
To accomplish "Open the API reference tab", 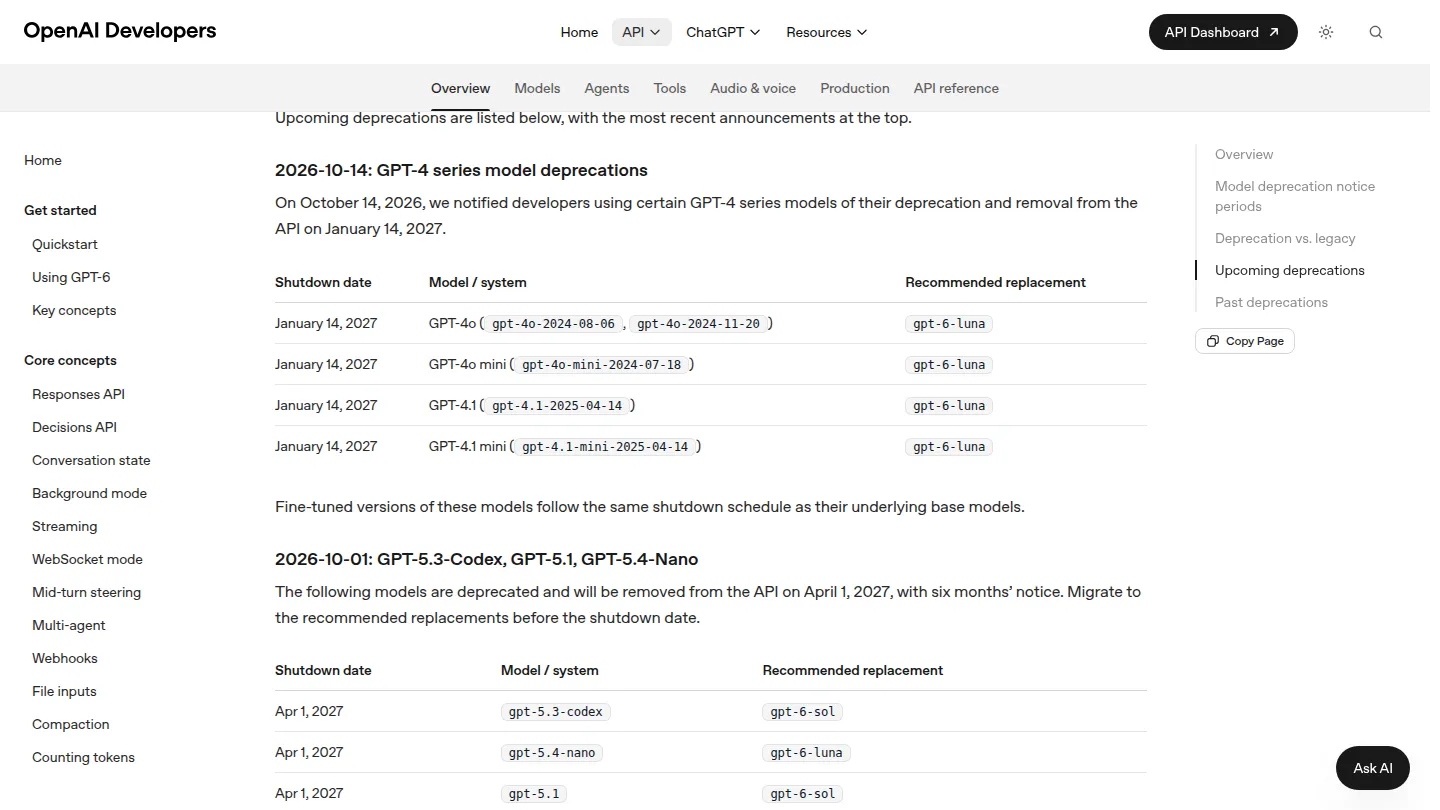I will 956,88.
